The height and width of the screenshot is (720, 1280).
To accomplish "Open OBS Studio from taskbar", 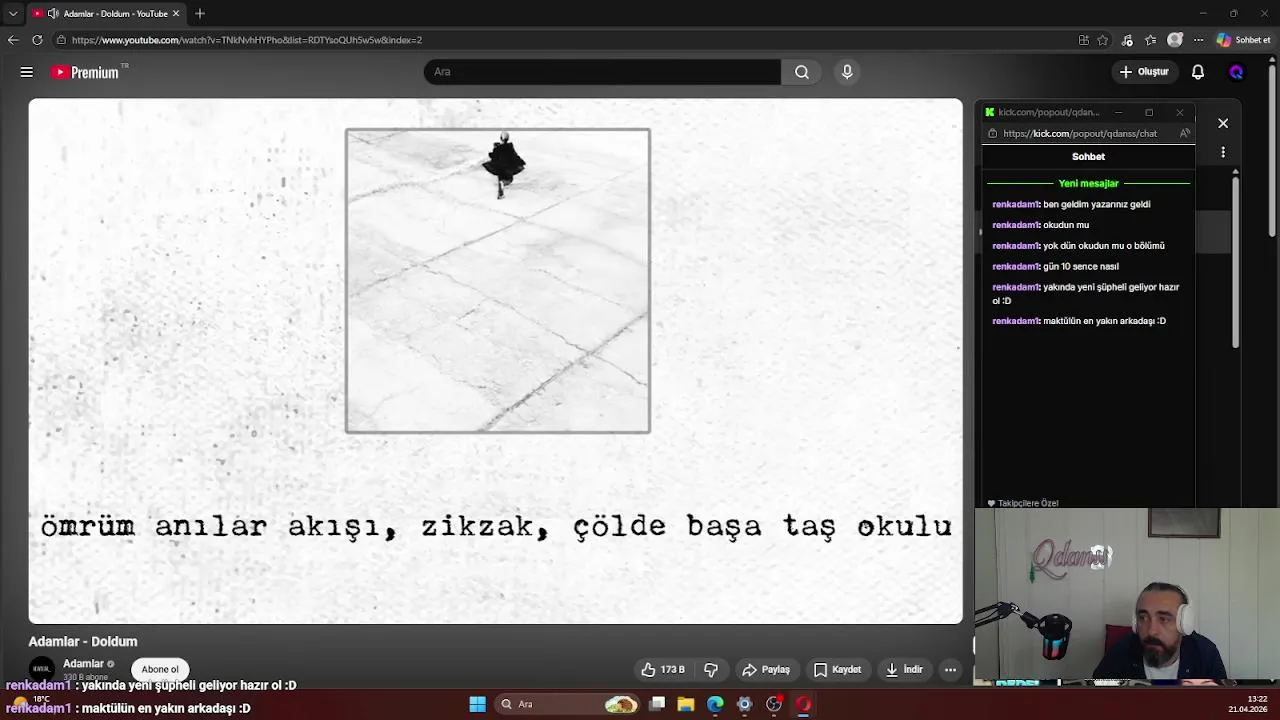I will 774,704.
